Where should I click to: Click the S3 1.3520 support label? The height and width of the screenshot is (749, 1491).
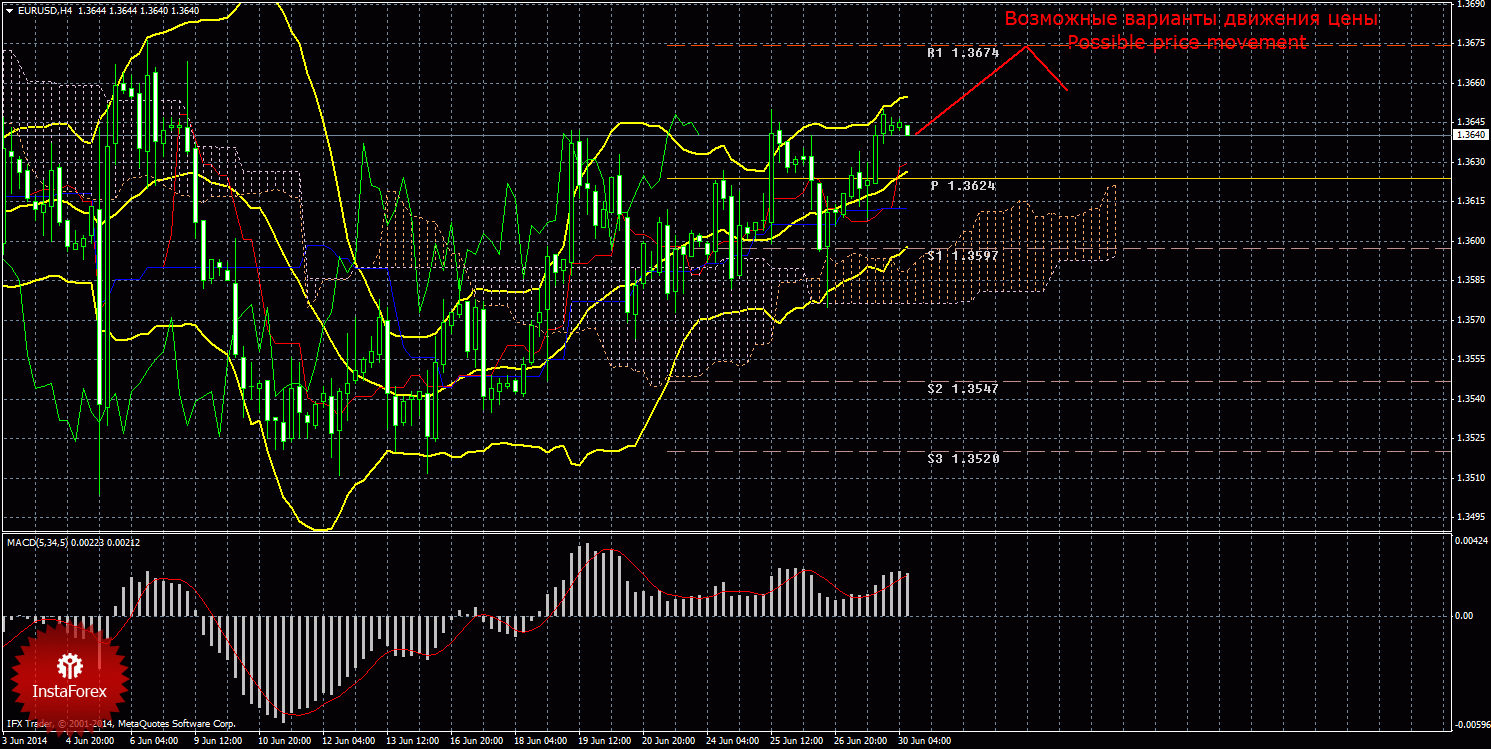[x=963, y=458]
